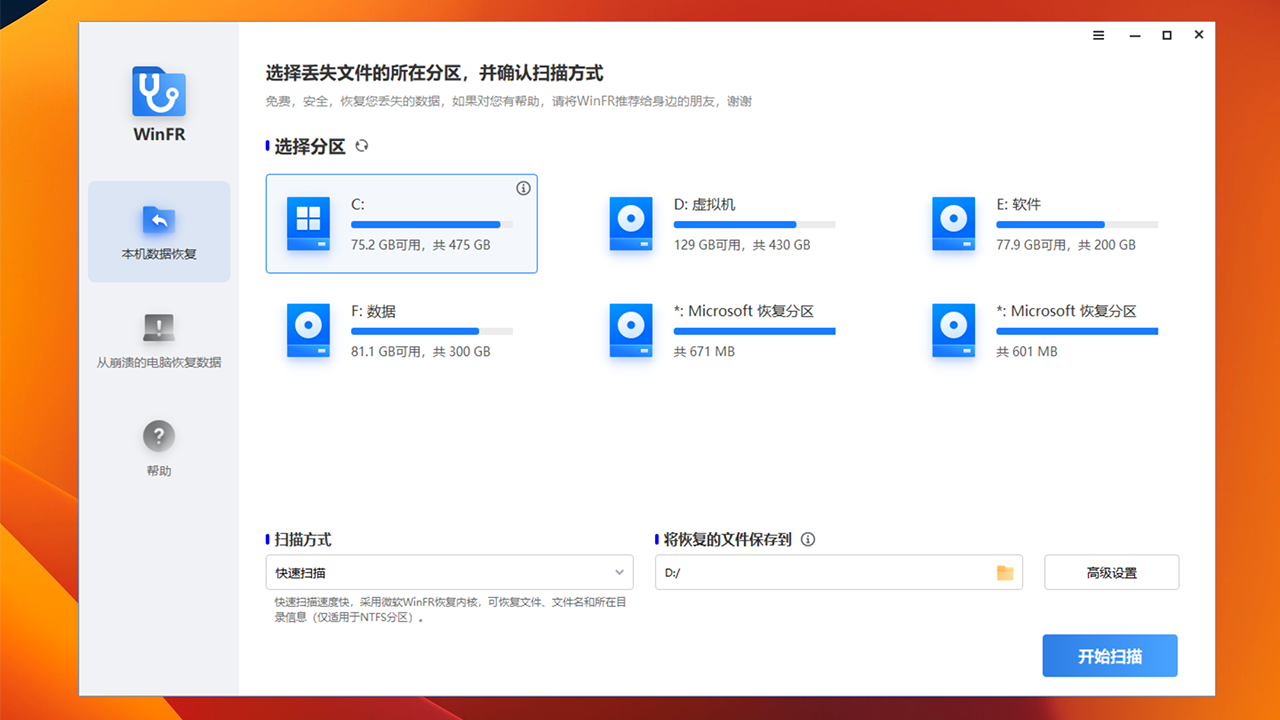Click 开始扫描 to start scanning
This screenshot has width=1280, height=720.
coord(1110,656)
